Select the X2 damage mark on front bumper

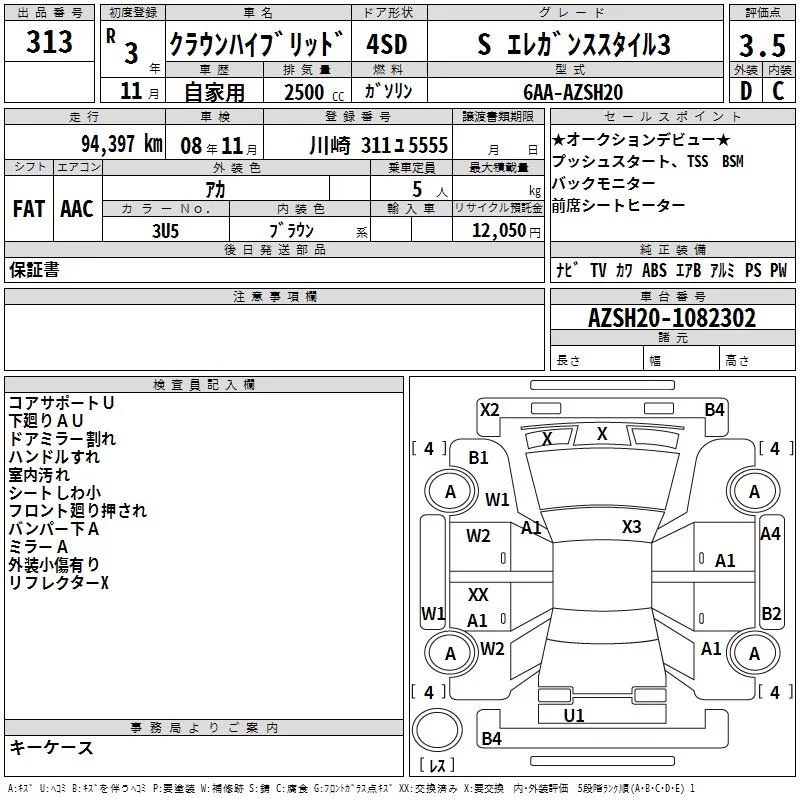pos(489,409)
